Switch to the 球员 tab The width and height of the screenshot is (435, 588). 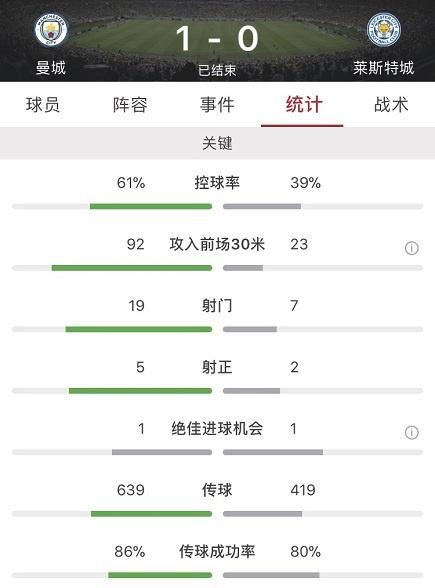pos(43,105)
